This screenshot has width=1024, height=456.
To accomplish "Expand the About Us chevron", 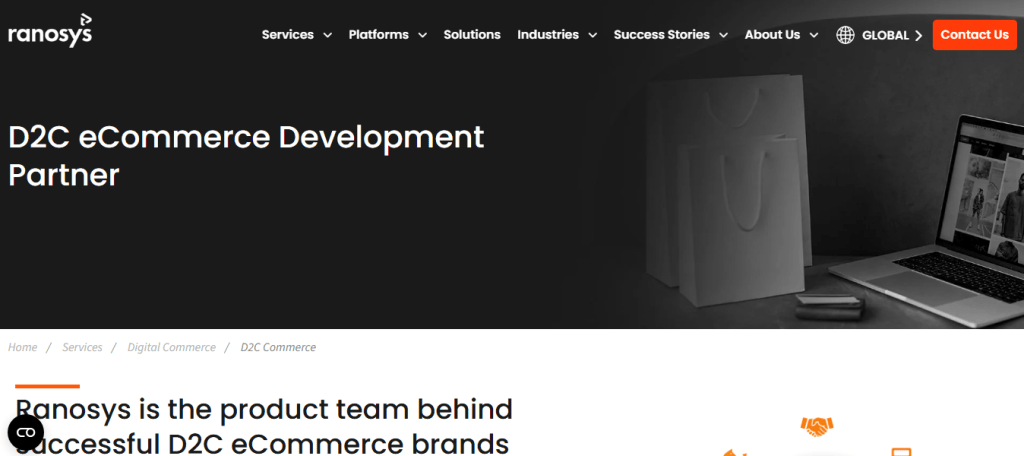I will 813,35.
